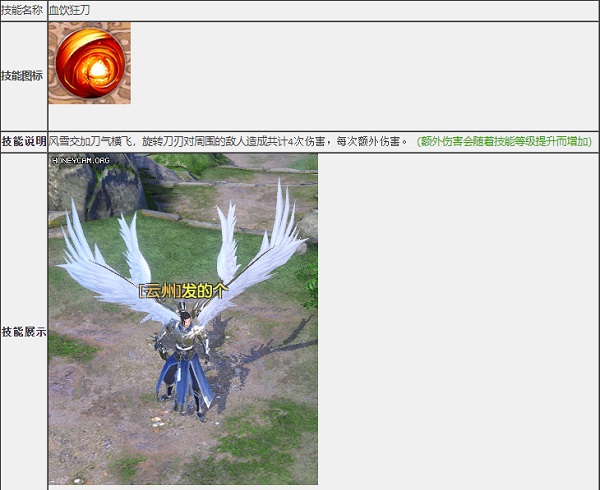Screen dimensions: 600x490
Task: Click the yellow player name 云州发的个
Action: click(183, 291)
